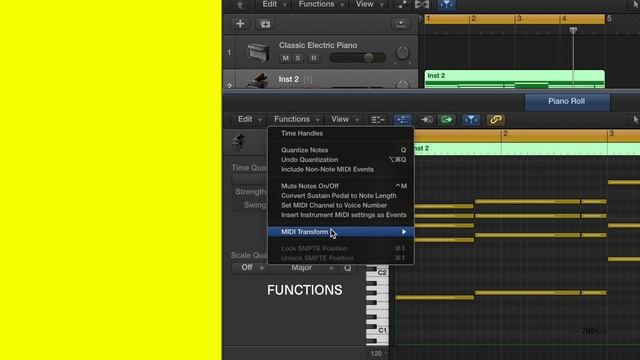The image size is (640, 360).
Task: Click the Classic Electric Piano instrument icon
Action: pos(258,53)
